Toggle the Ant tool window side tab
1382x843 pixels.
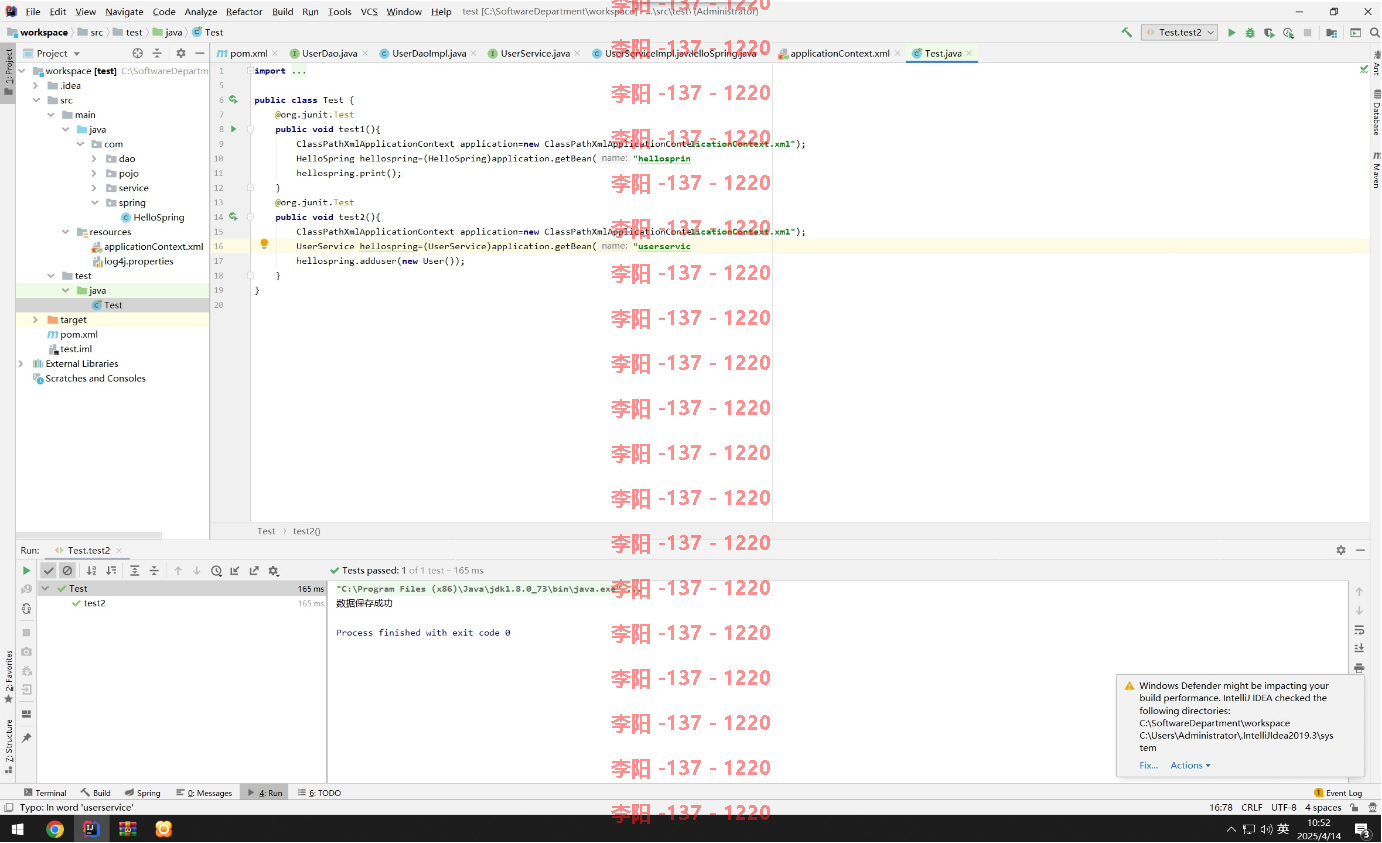(x=1376, y=64)
